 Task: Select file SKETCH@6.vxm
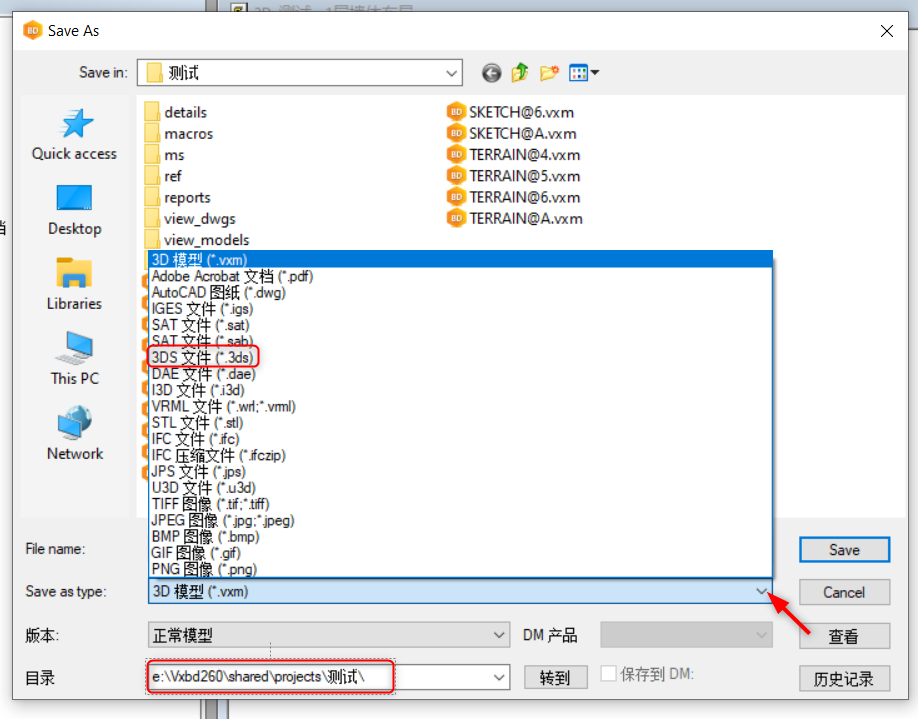tap(510, 112)
